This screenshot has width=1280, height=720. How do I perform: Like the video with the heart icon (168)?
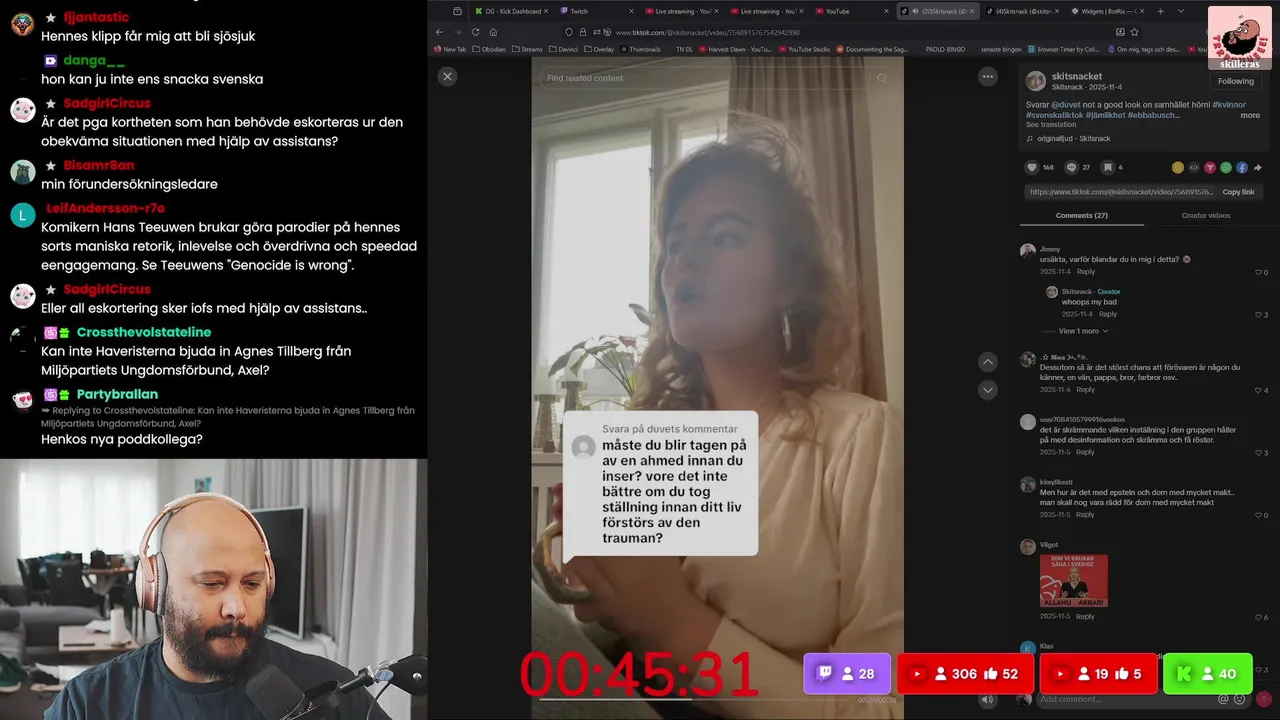click(1032, 167)
